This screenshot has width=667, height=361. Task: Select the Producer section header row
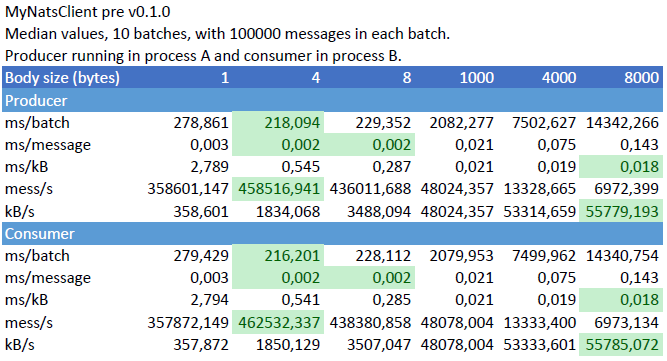click(332, 100)
